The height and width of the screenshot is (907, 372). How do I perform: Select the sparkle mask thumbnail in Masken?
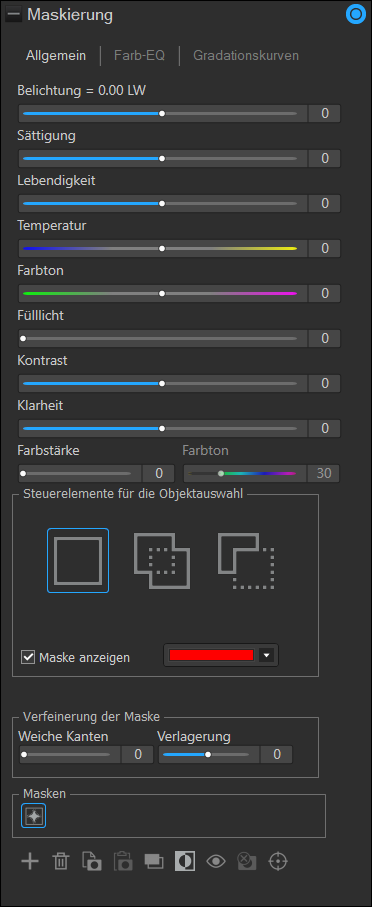pos(34,816)
